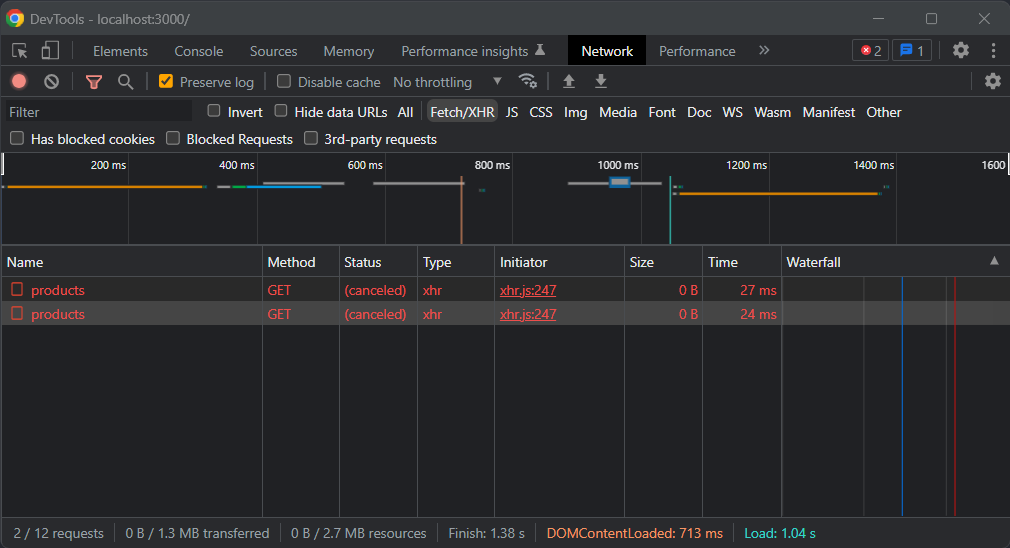Select the Fetch/XHR filter
Viewport: 1010px width, 548px height.
pos(462,112)
